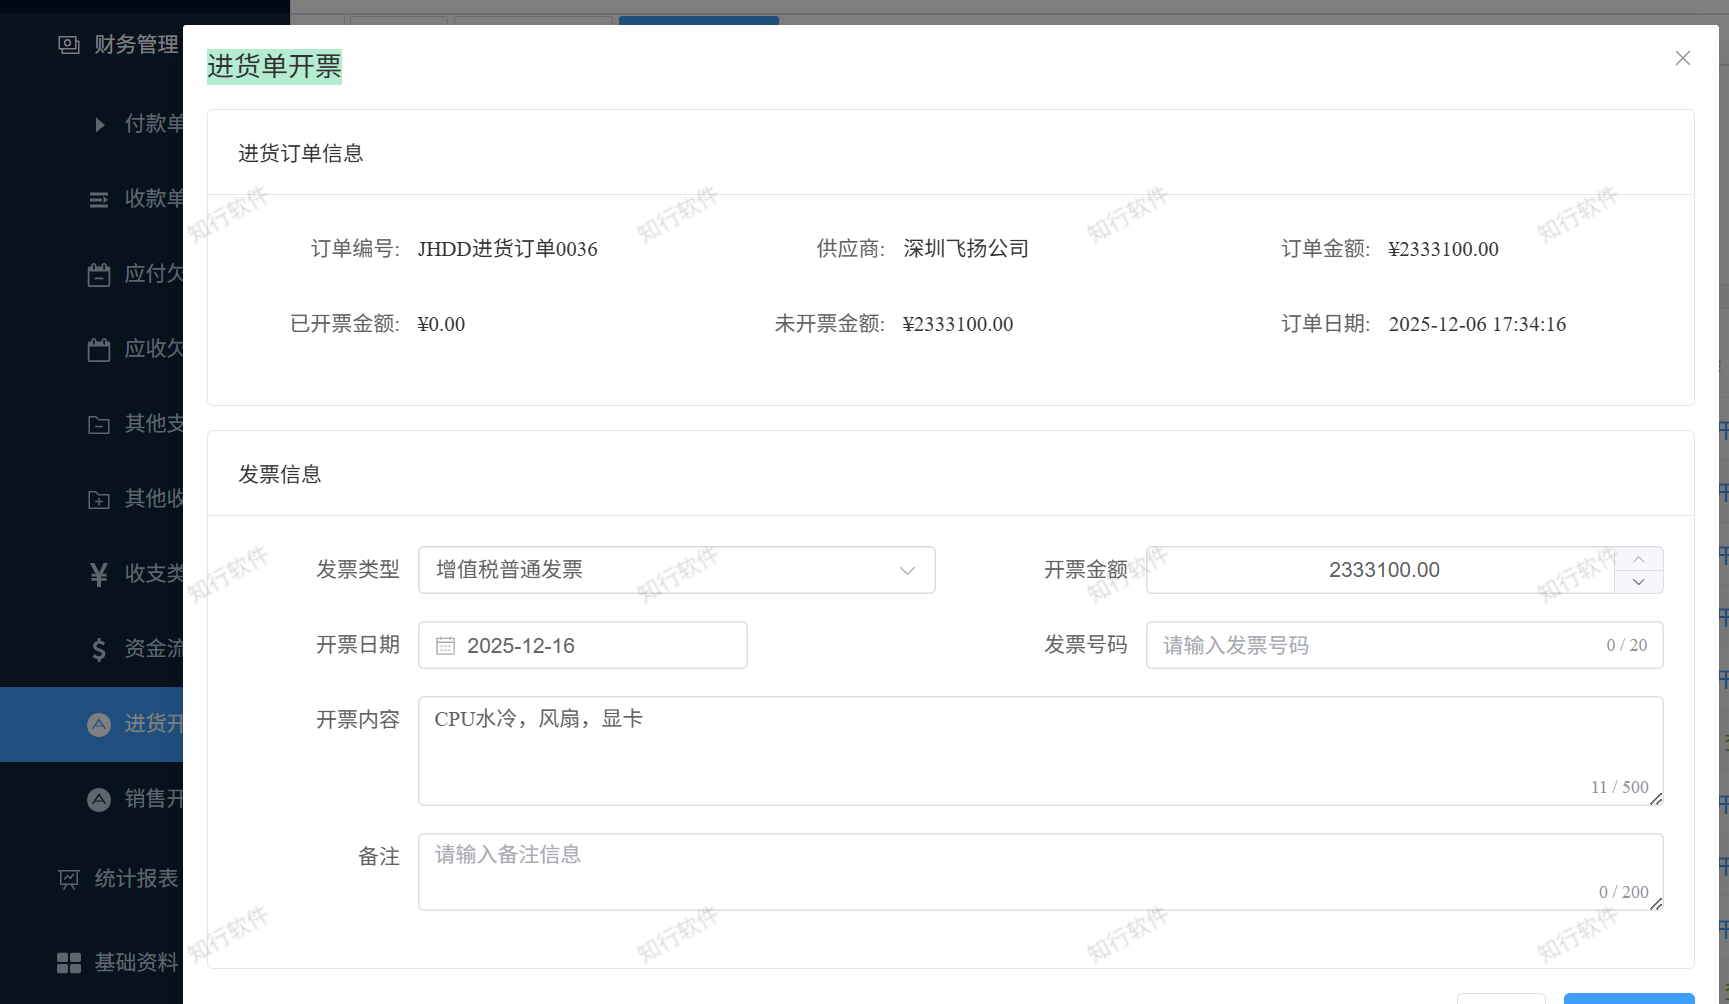Click the 其他支出 folder icon

98,424
